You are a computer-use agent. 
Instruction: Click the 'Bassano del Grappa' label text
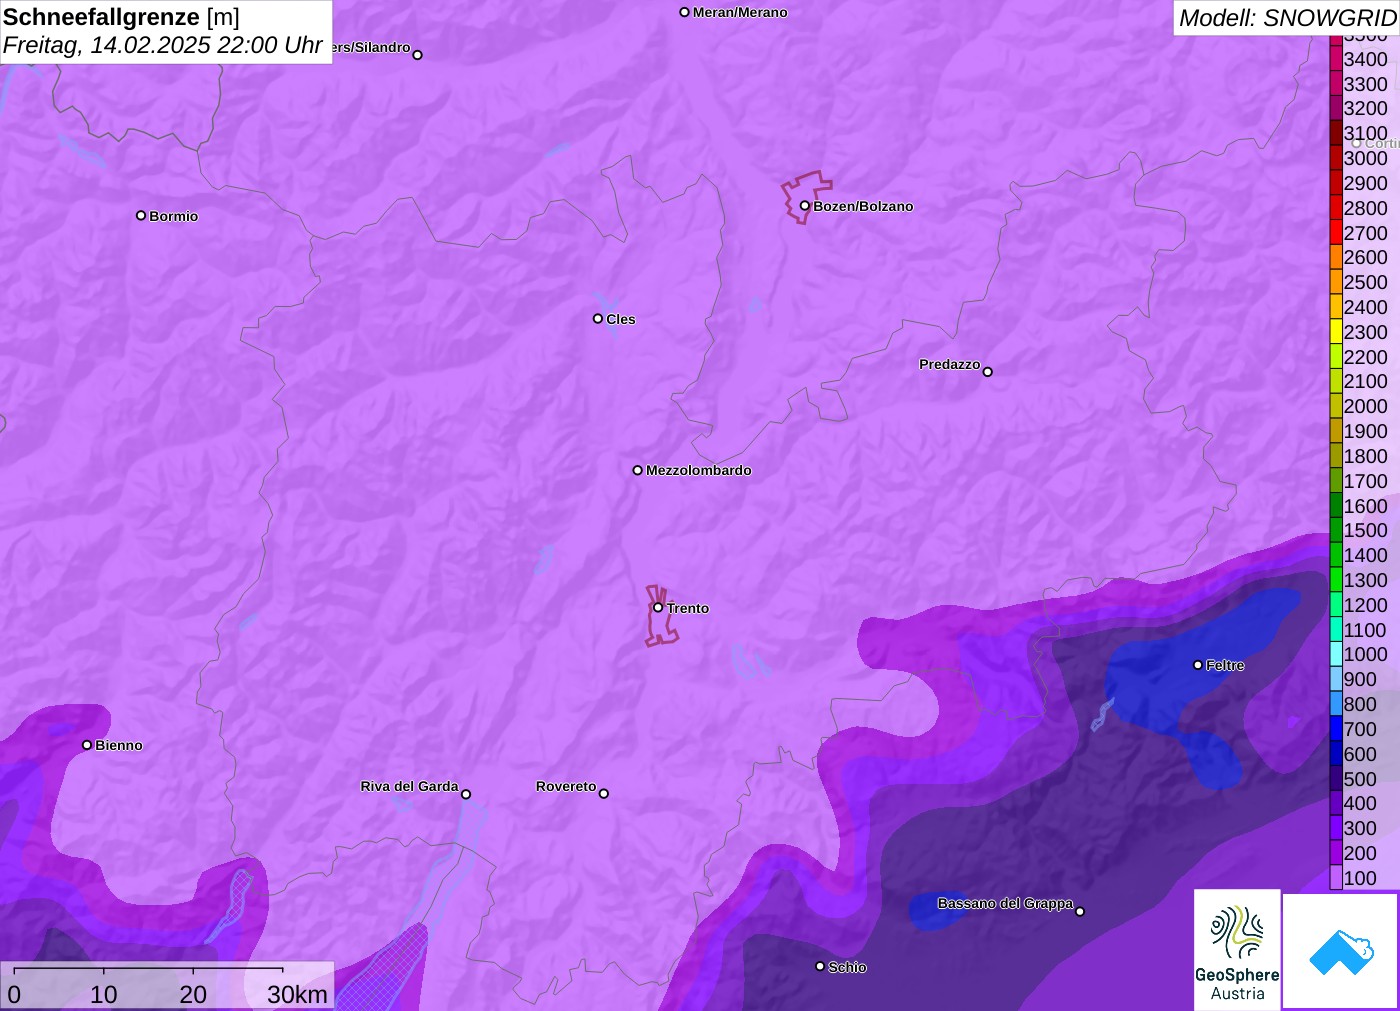tap(1005, 903)
